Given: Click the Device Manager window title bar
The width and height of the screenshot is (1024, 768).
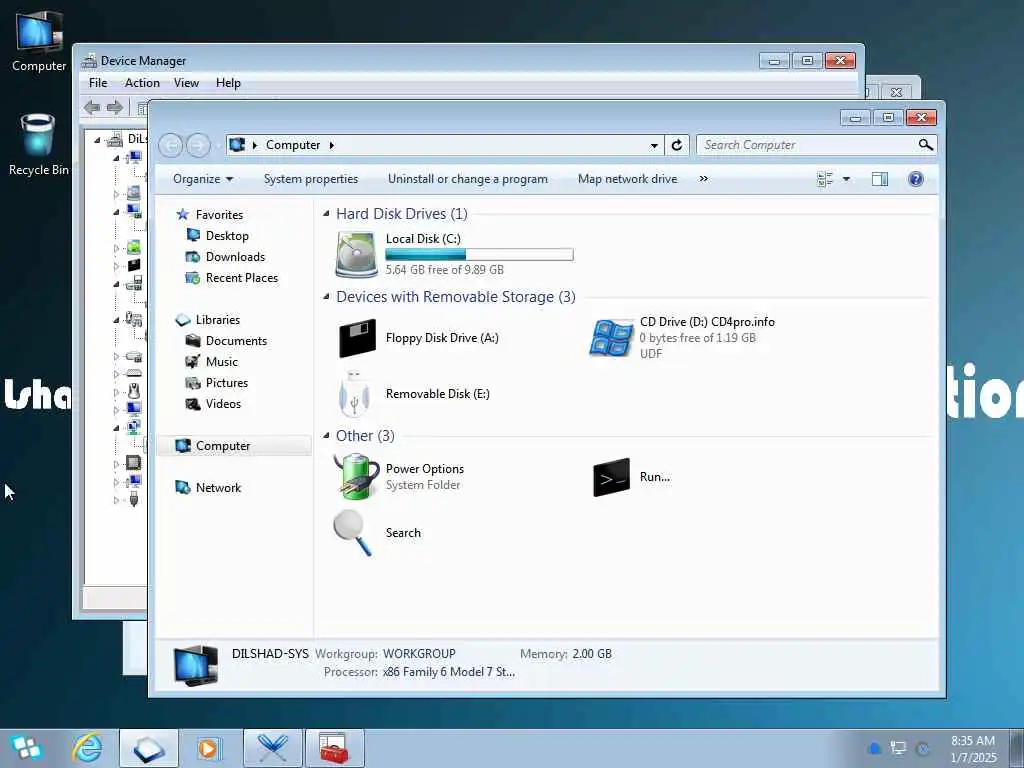Looking at the screenshot, I should [x=418, y=60].
